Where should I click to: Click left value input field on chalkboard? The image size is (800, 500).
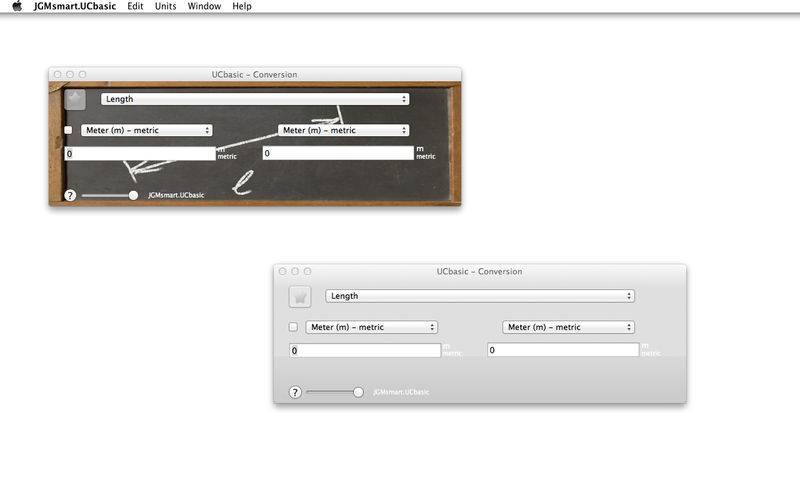click(140, 154)
